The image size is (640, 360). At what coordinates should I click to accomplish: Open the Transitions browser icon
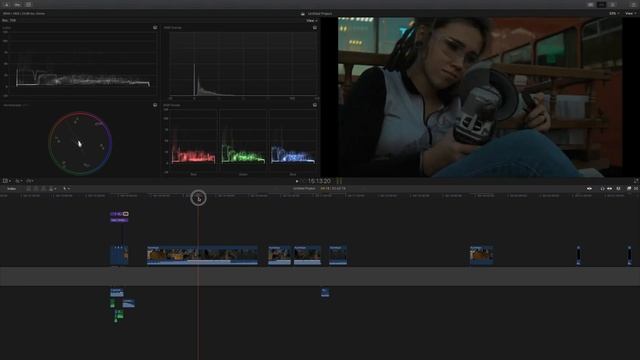[x=636, y=189]
